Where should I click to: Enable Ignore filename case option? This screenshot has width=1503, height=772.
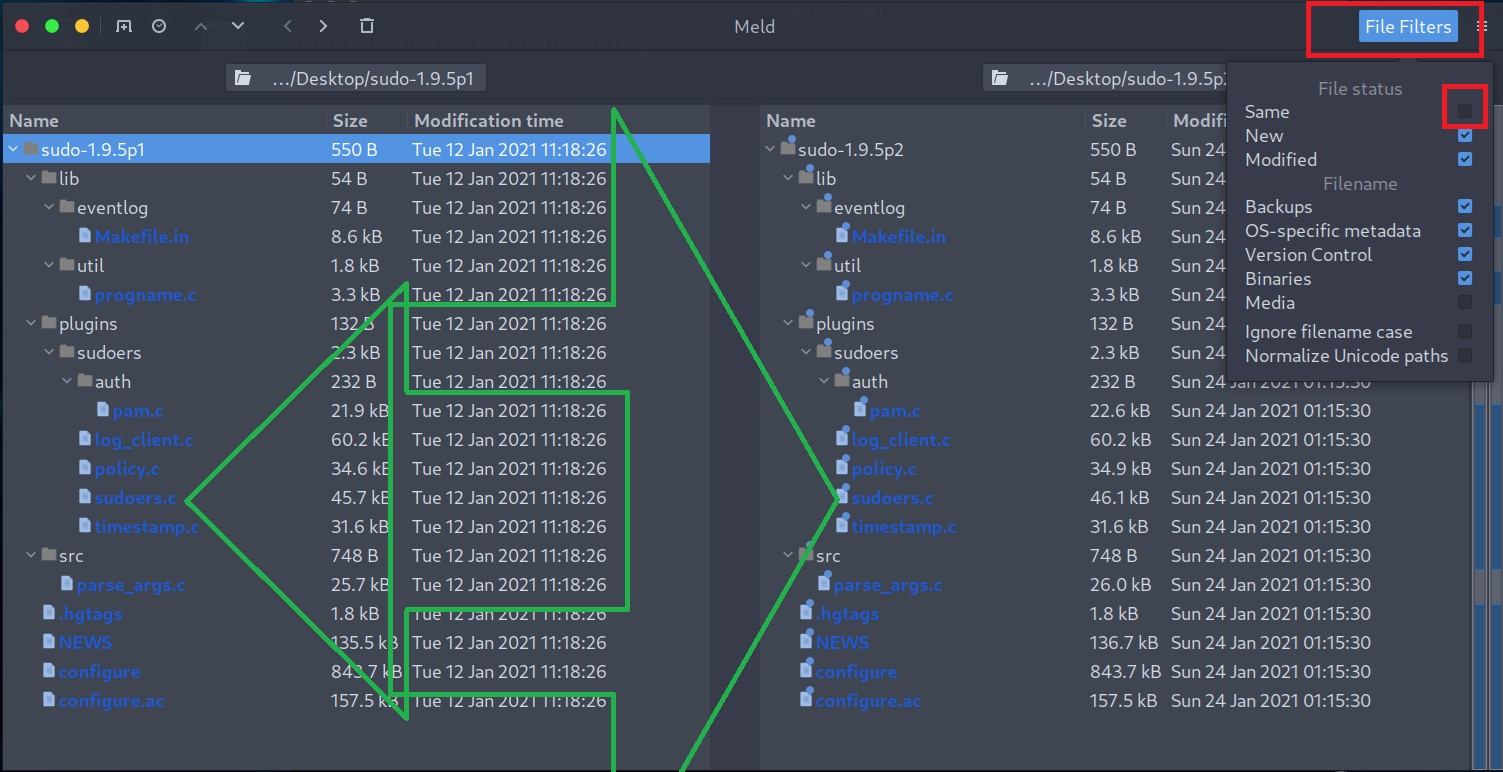coord(1465,331)
